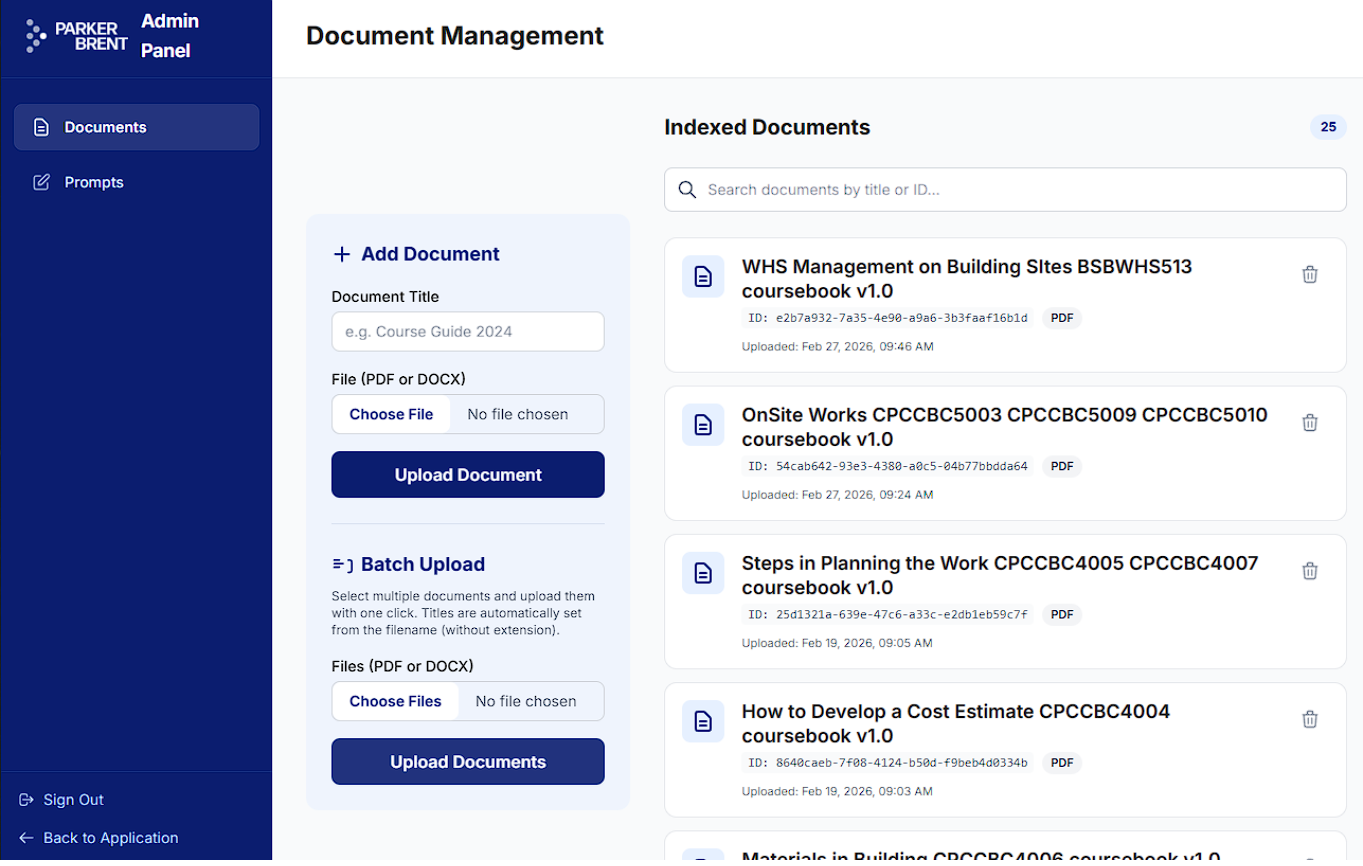Click the Upload Document button
Viewport: 1363px width, 866px height.
(468, 474)
